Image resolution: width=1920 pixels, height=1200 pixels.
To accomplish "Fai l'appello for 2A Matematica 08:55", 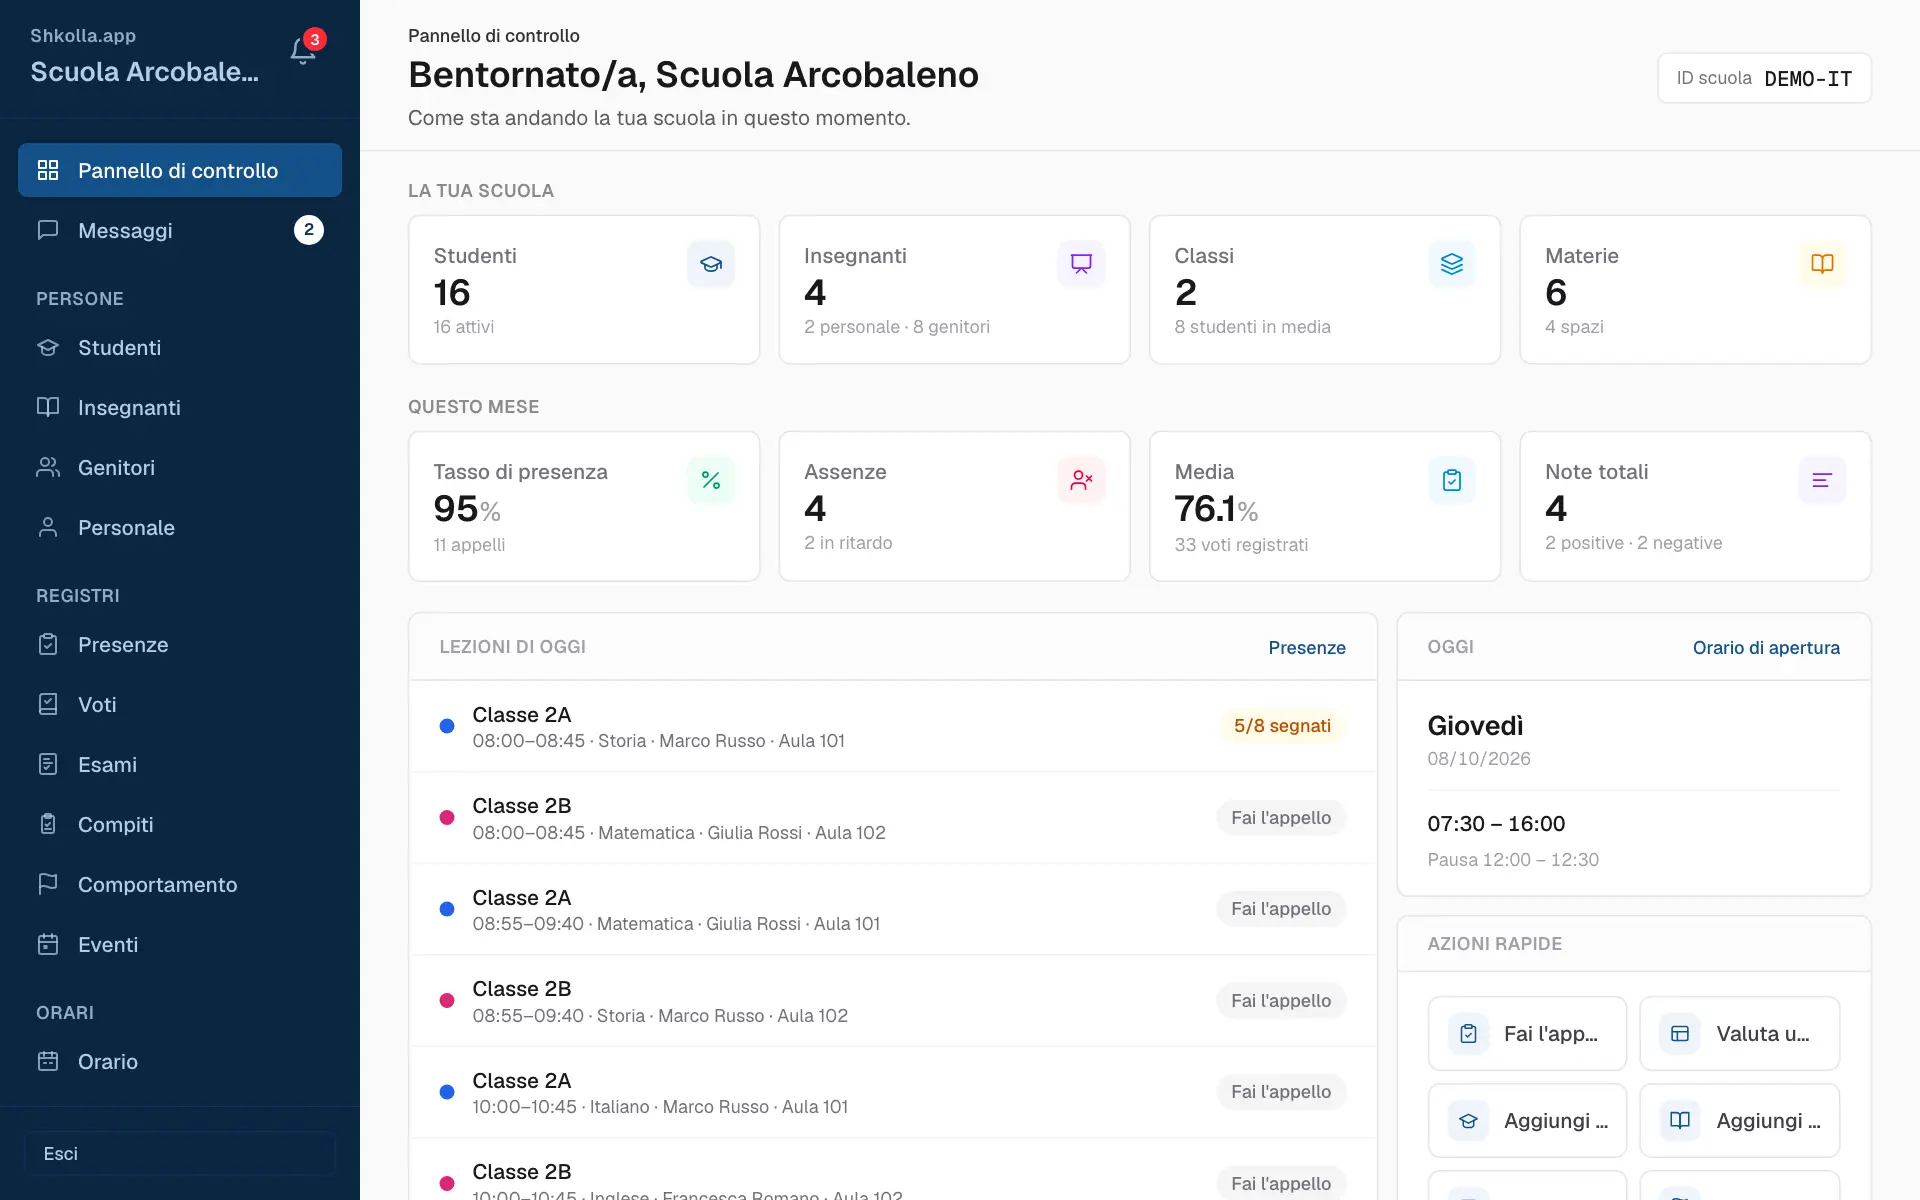I will (1281, 908).
